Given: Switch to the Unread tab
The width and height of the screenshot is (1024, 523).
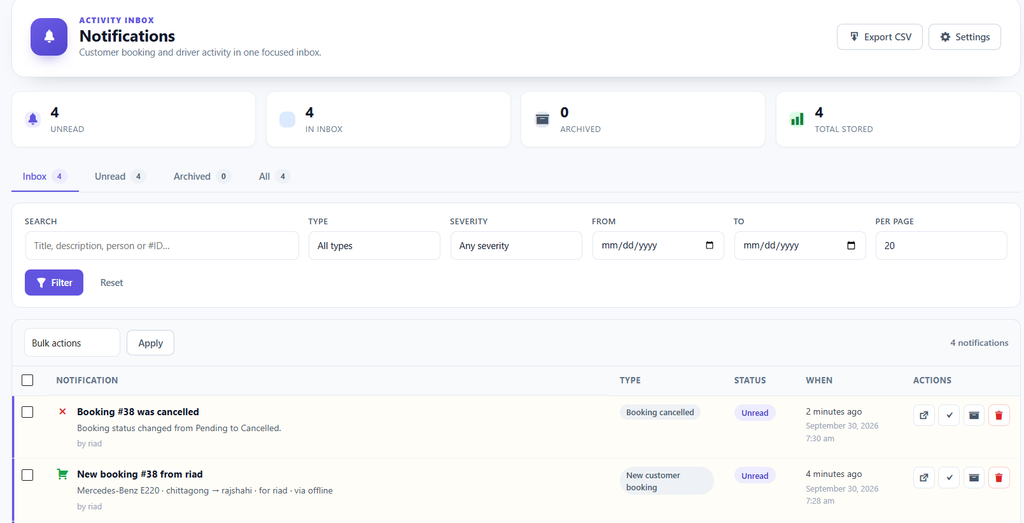Looking at the screenshot, I should pyautogui.click(x=120, y=176).
